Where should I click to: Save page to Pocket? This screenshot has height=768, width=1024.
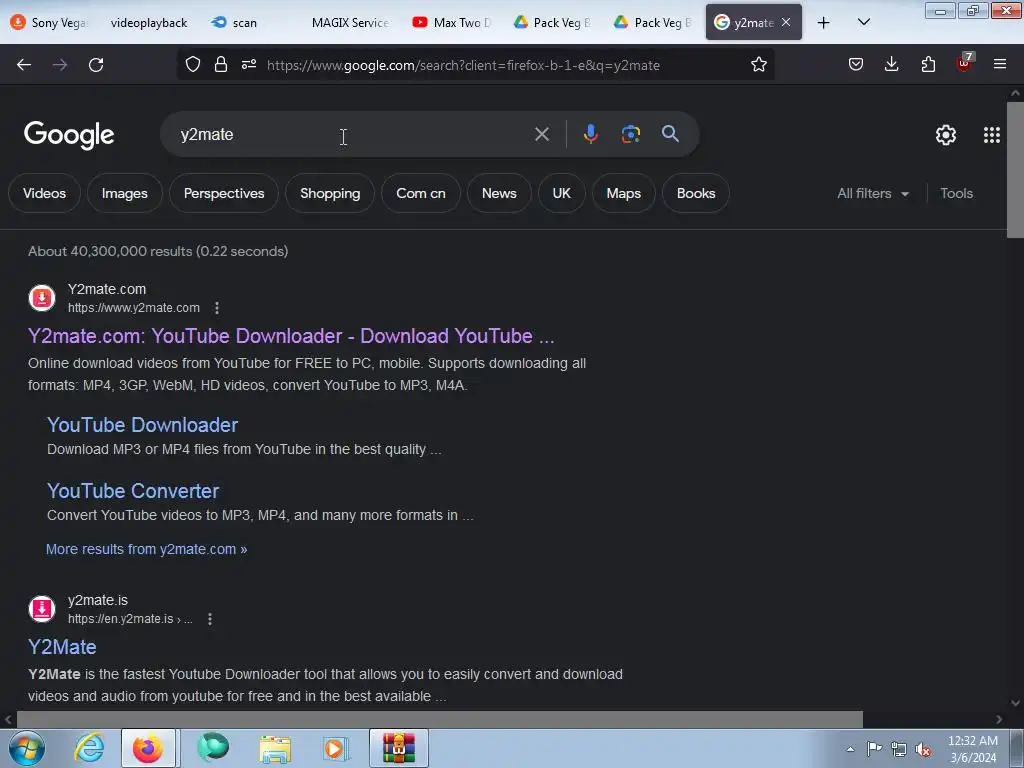[856, 64]
